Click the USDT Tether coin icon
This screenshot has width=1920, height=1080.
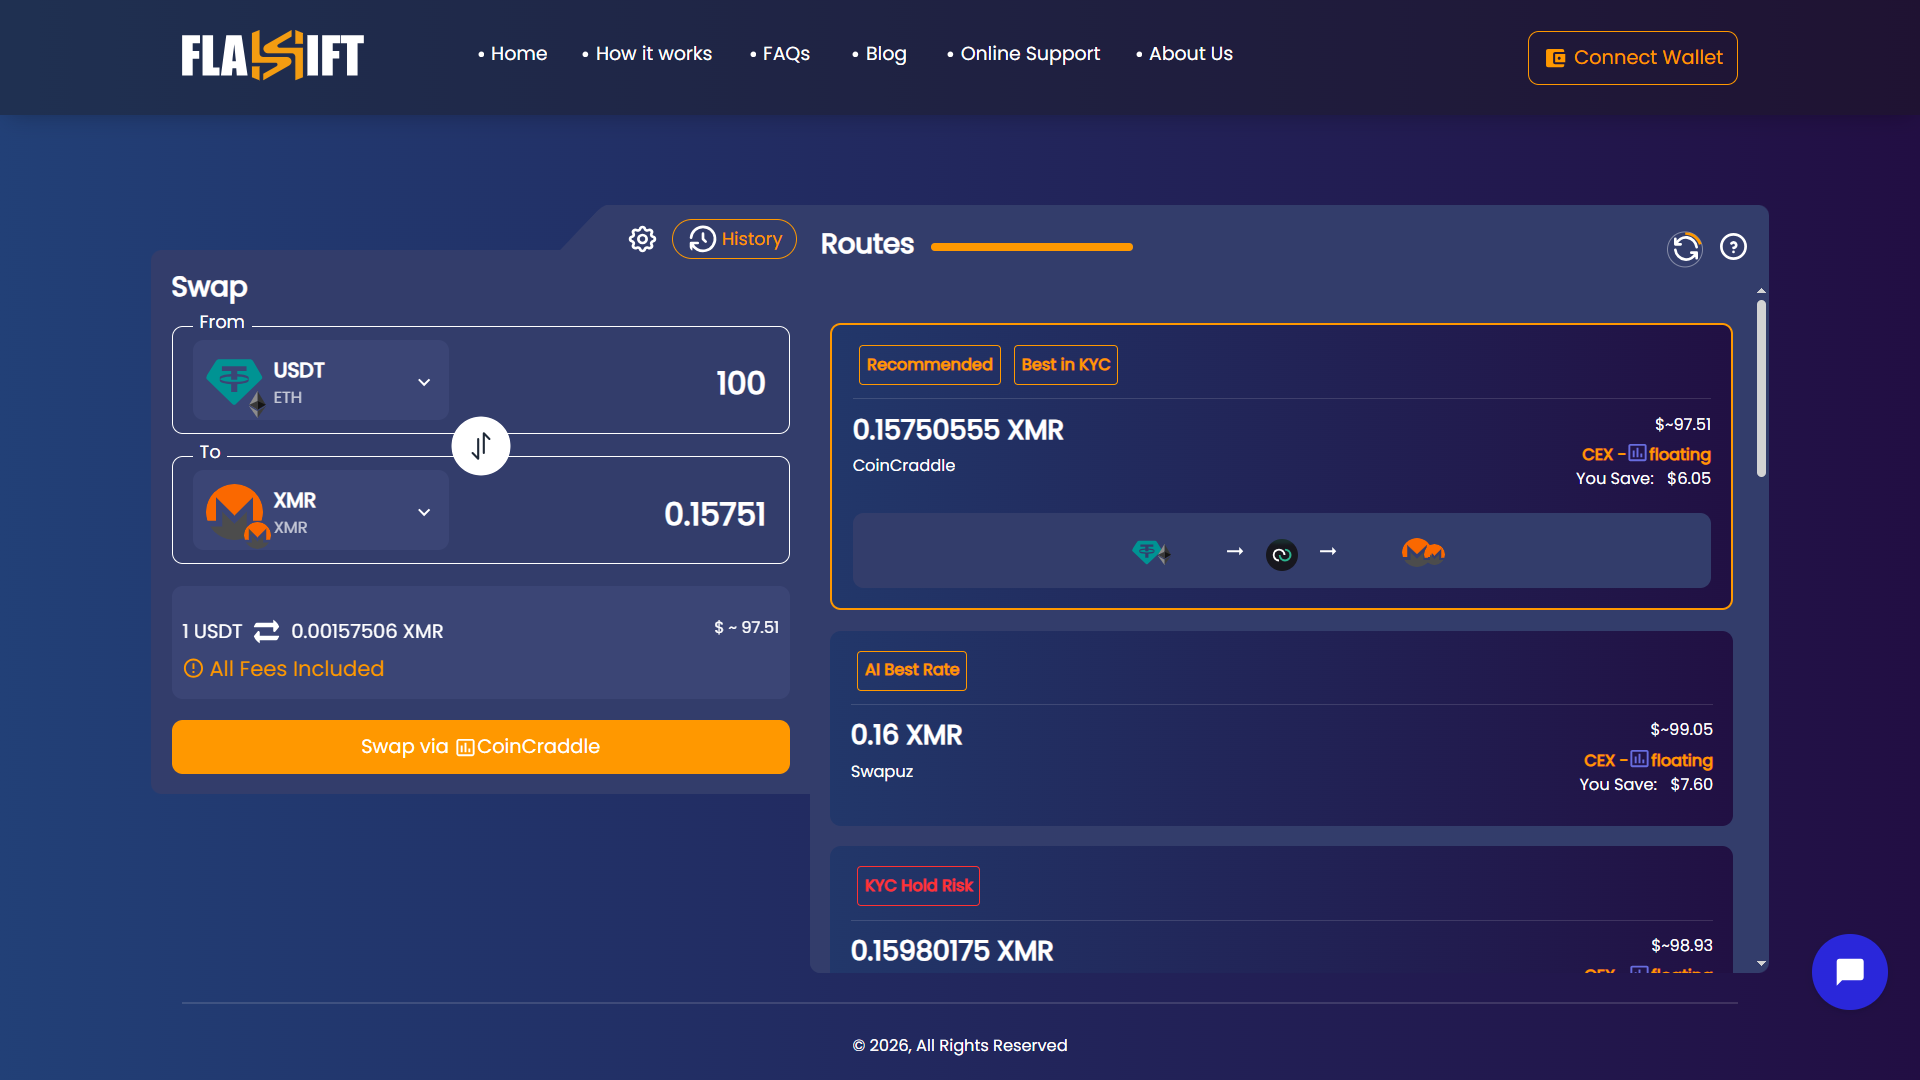(234, 381)
